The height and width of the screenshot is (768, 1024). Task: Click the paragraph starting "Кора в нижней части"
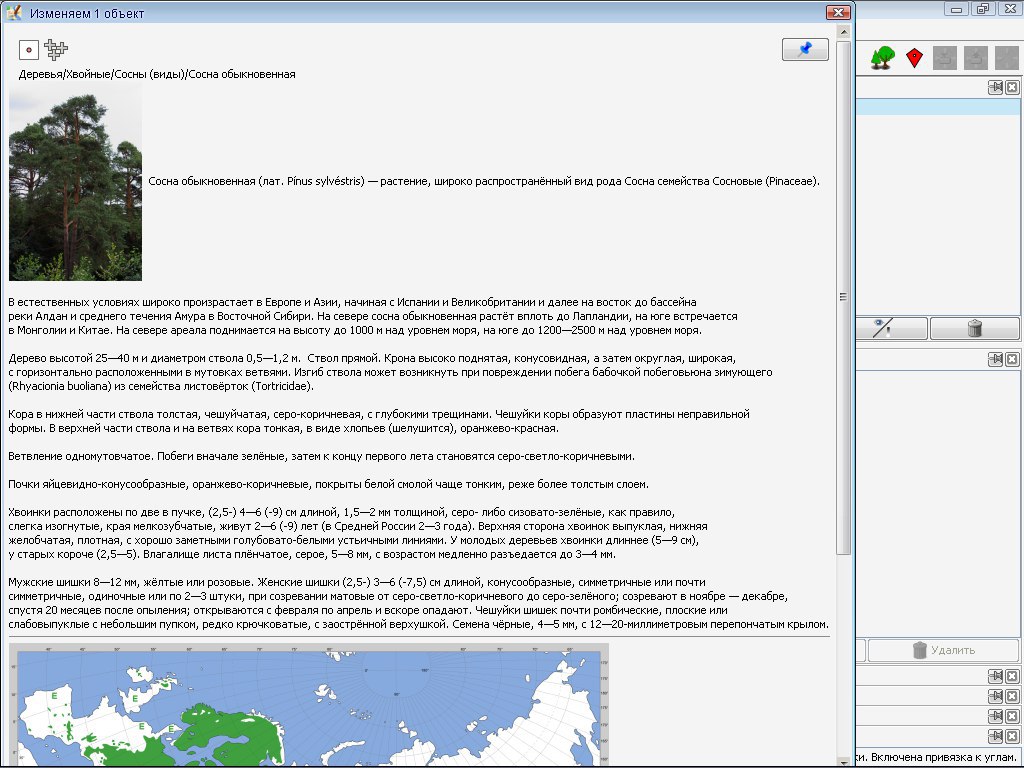379,421
